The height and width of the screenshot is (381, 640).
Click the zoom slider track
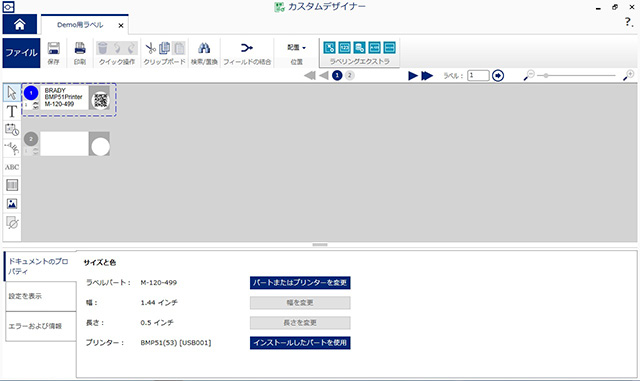click(576, 76)
